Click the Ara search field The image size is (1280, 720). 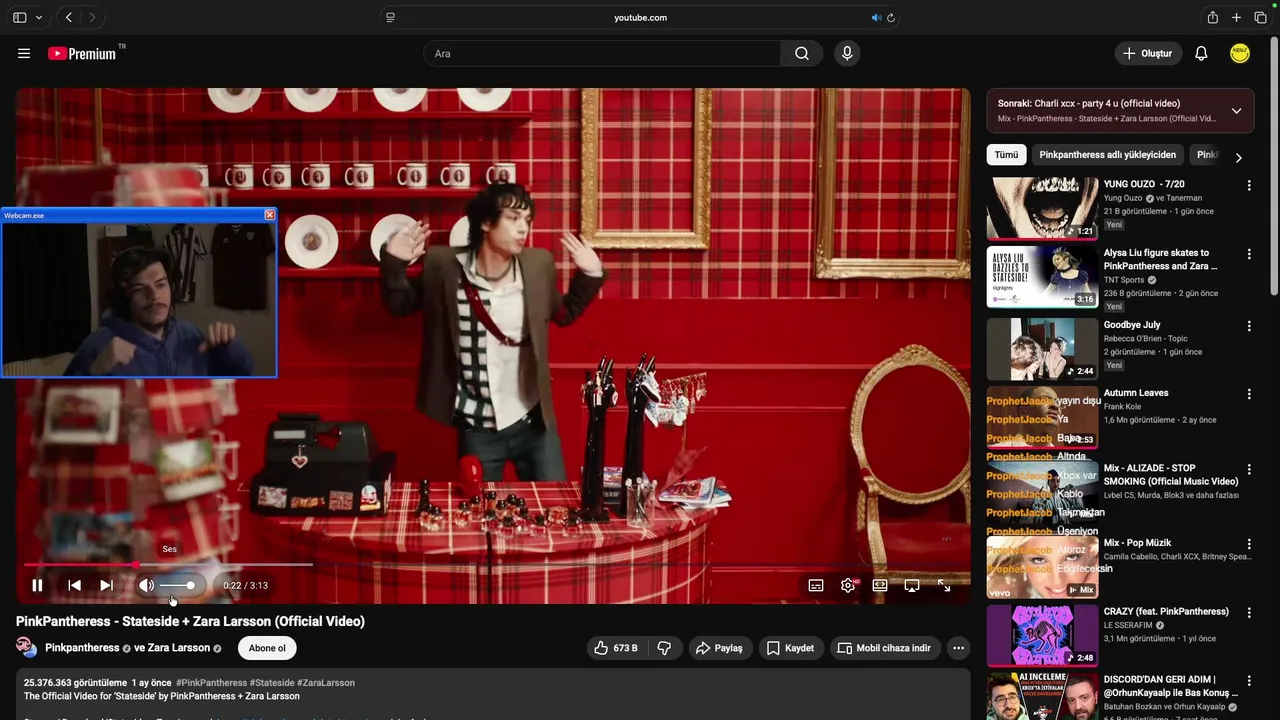[602, 53]
